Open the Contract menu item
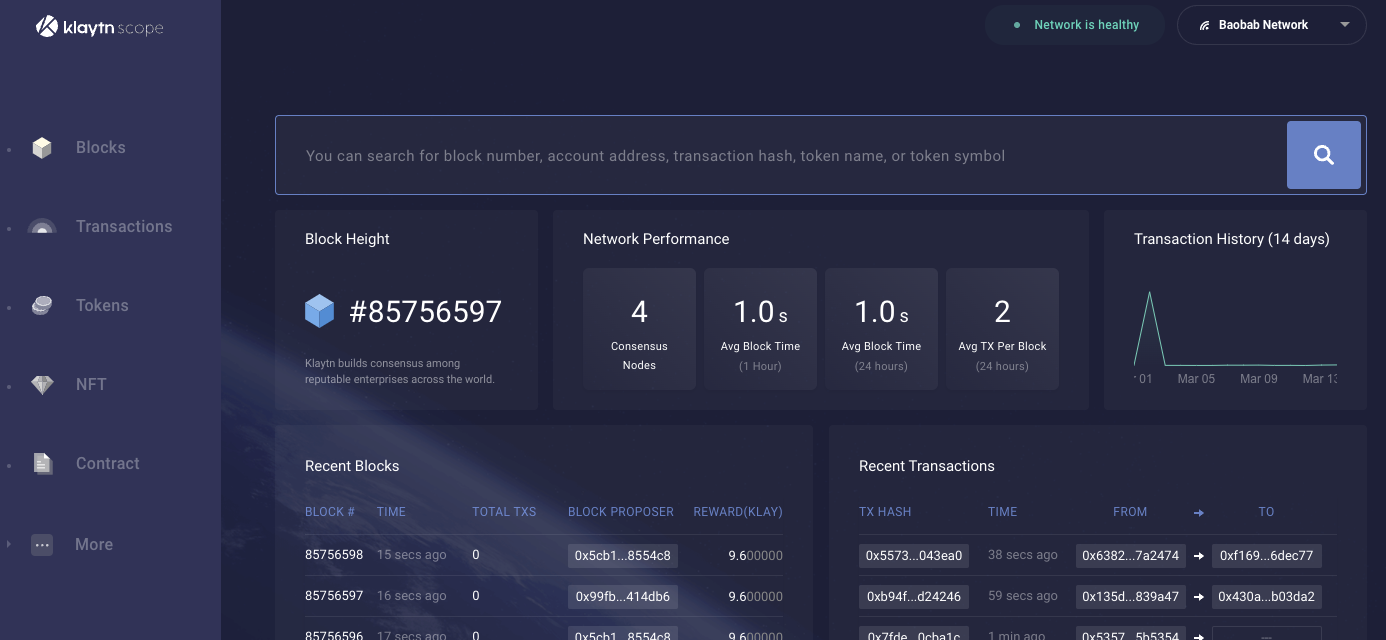Screen dimensions: 1386x640 (x=108, y=464)
